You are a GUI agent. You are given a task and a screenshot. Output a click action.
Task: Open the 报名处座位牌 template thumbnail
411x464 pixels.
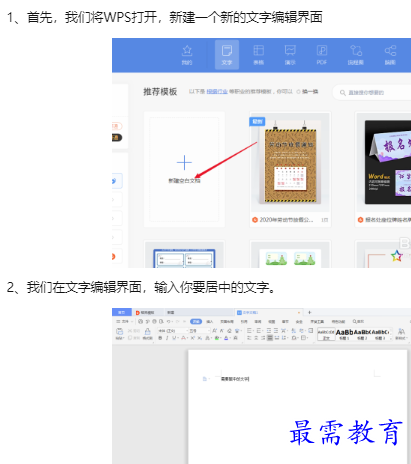383,162
